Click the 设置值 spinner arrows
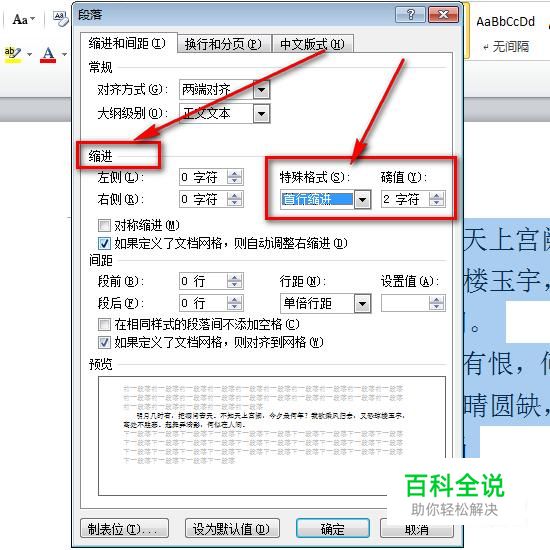This screenshot has height=550, width=550. tap(437, 303)
